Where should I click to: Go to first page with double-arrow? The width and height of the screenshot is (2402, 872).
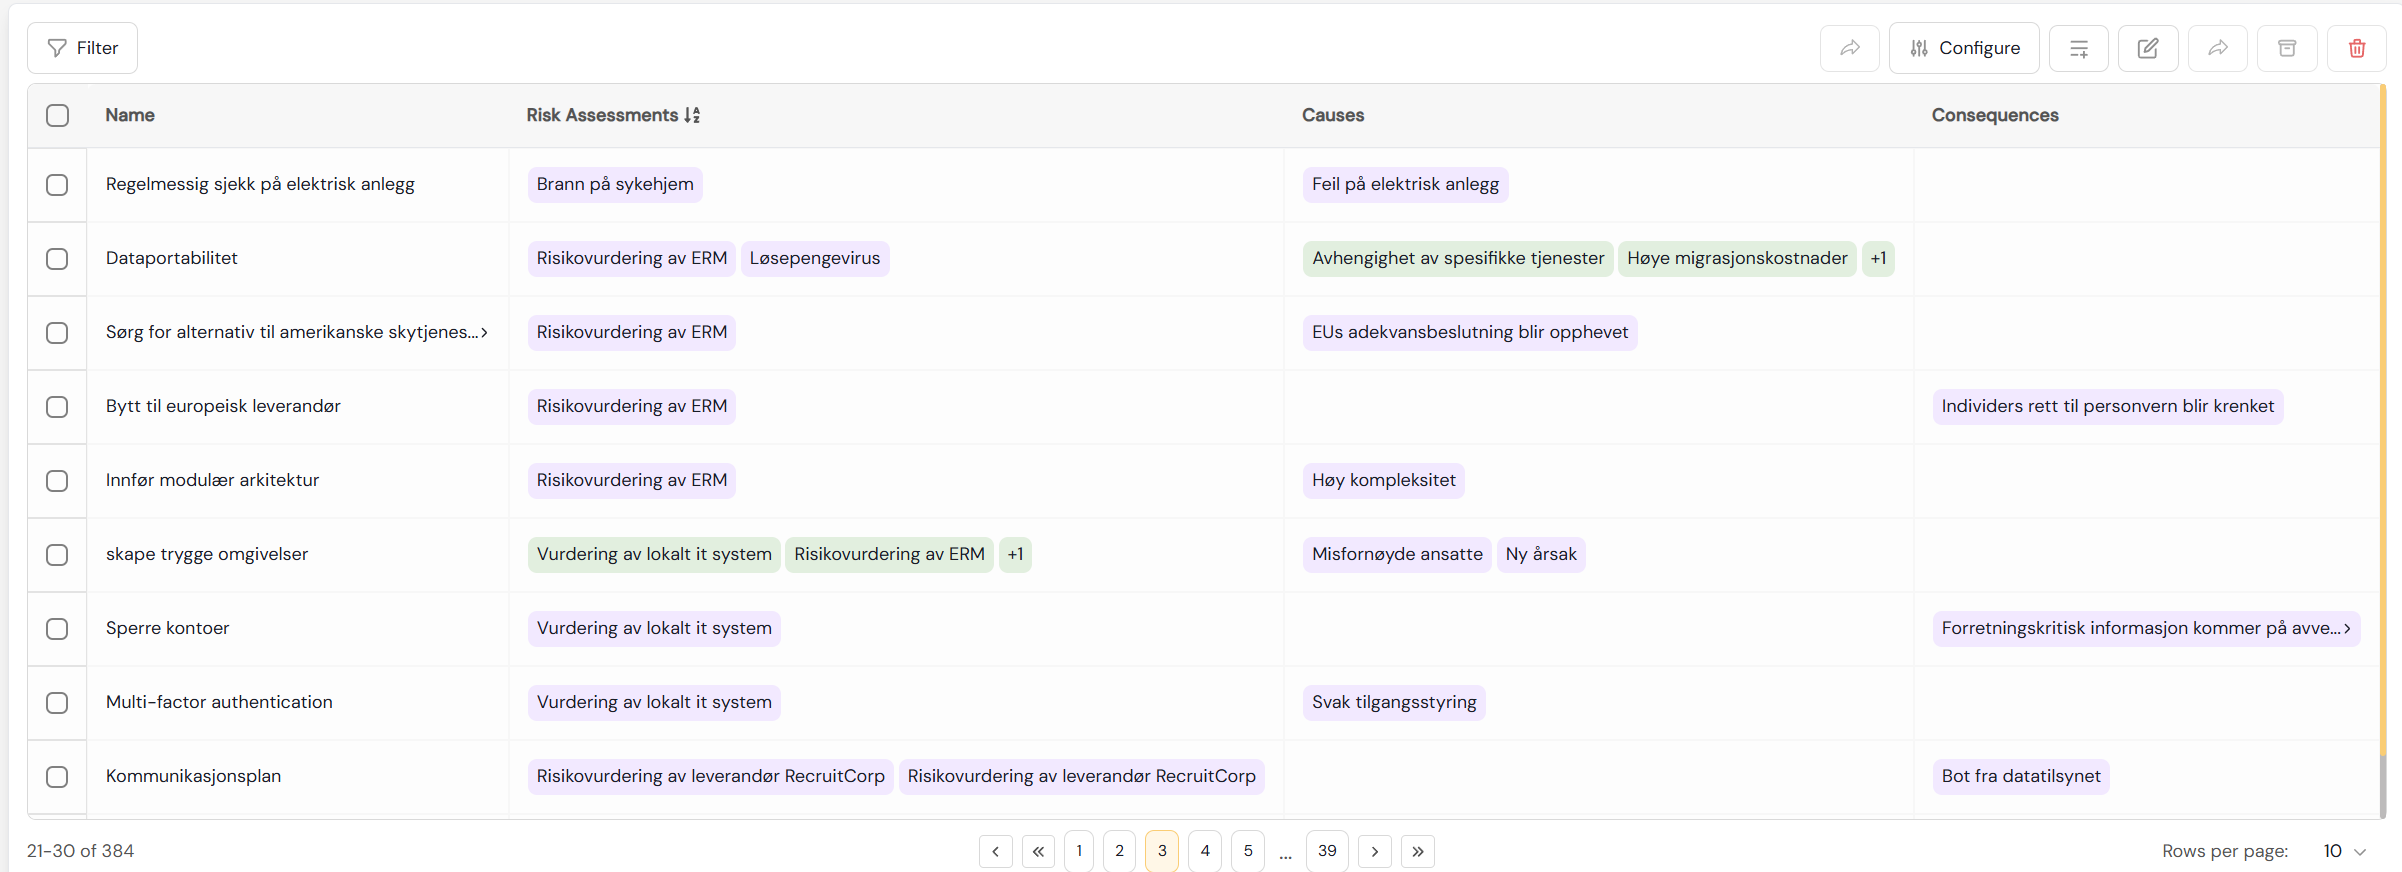(1038, 851)
